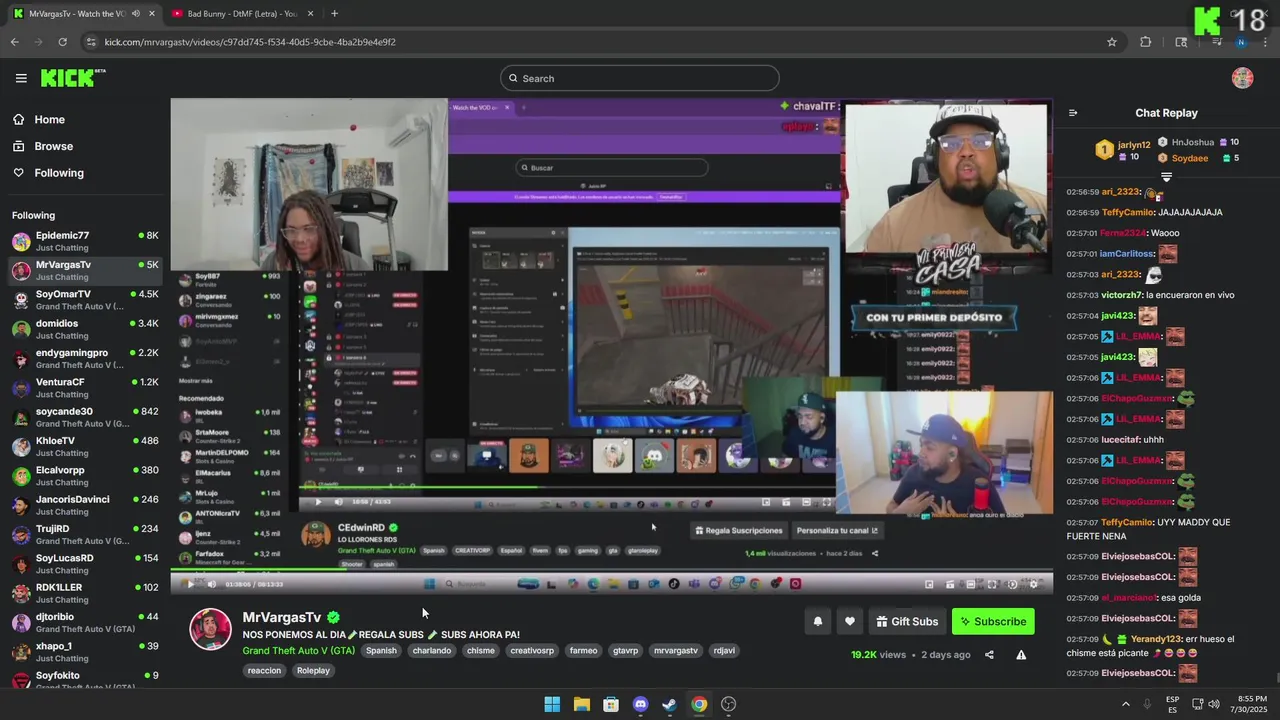Viewport: 1280px width, 720px height.
Task: Open endygamingpro channel
Action: [x=85, y=358]
